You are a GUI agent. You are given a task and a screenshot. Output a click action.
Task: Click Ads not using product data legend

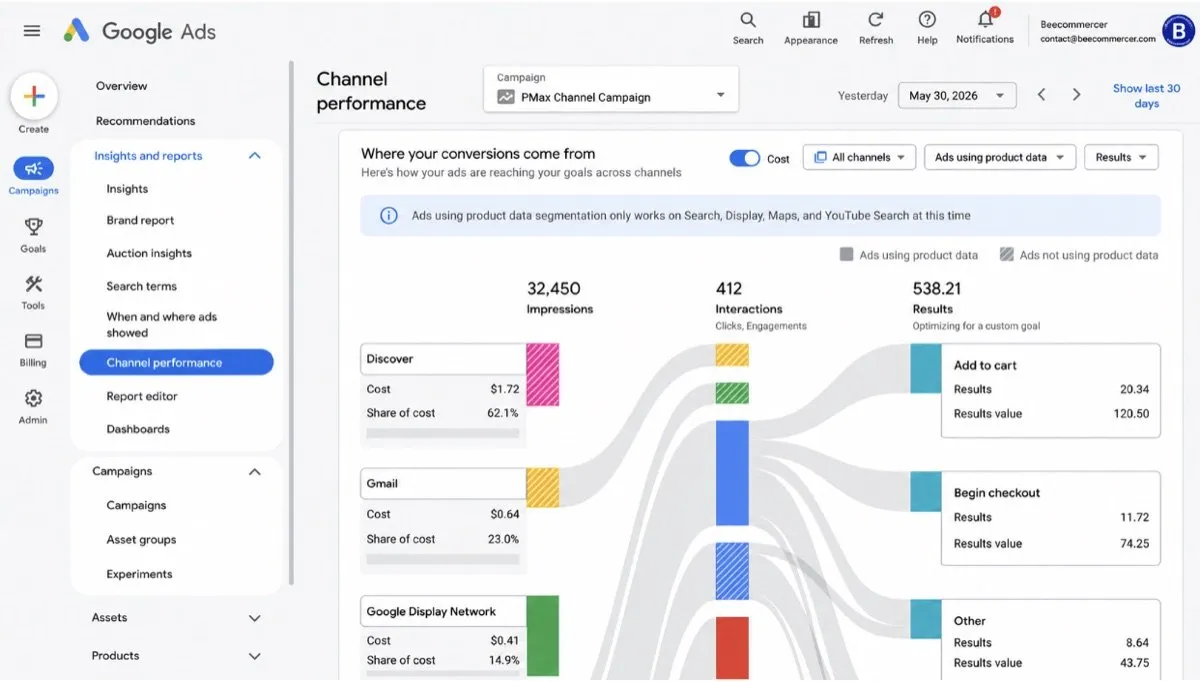1079,255
